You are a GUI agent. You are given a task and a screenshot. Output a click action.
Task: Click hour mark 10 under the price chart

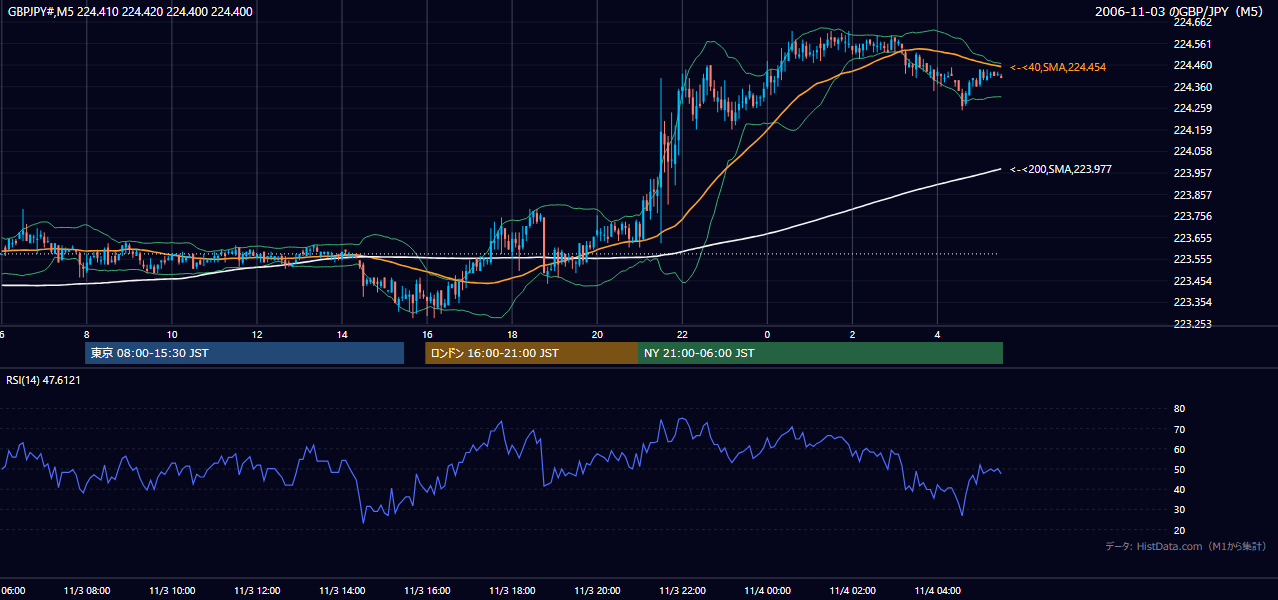172,334
